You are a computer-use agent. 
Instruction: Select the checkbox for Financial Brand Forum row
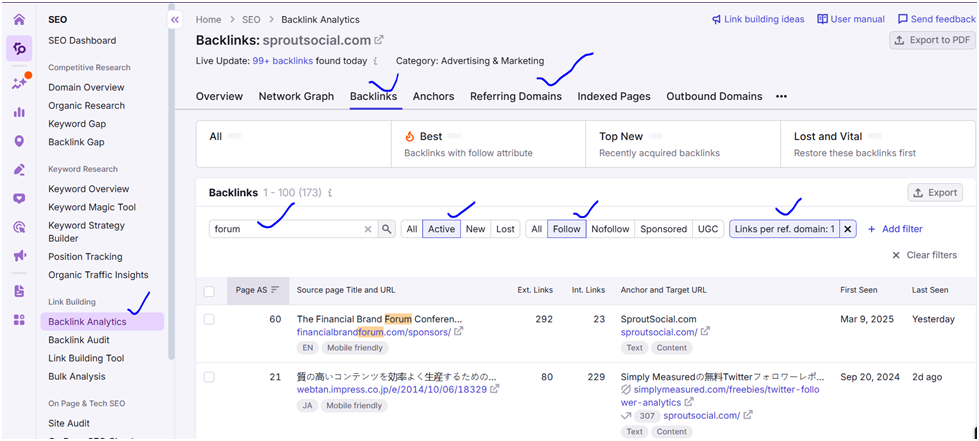(209, 319)
